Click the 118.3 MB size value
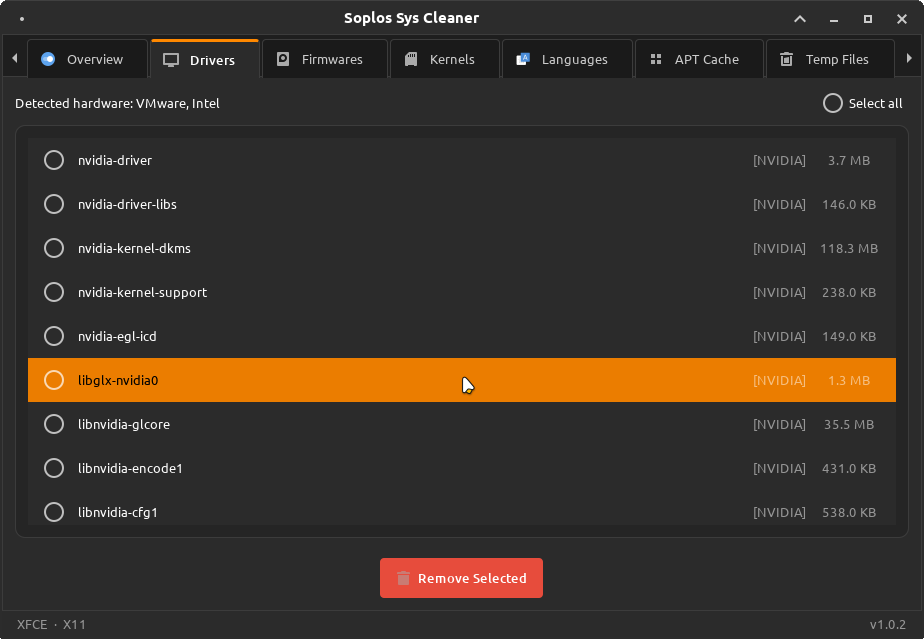 pos(849,248)
